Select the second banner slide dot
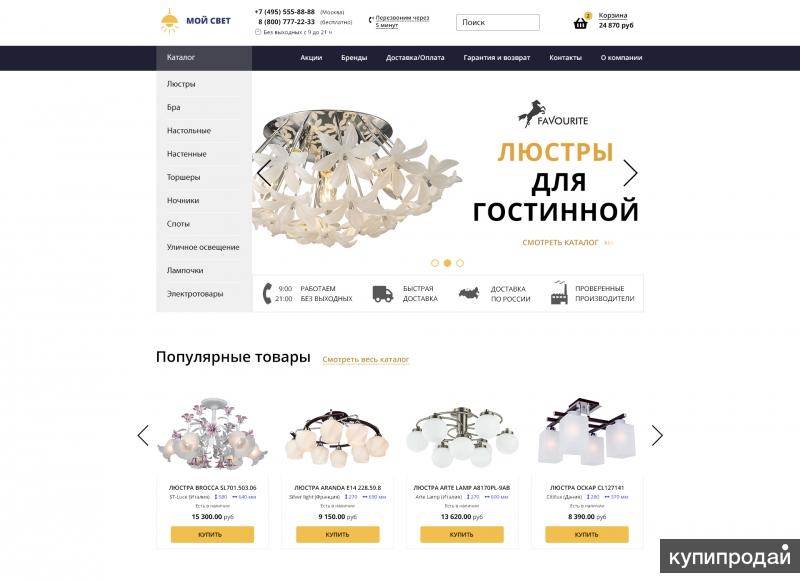The height and width of the screenshot is (582, 800). (x=447, y=263)
